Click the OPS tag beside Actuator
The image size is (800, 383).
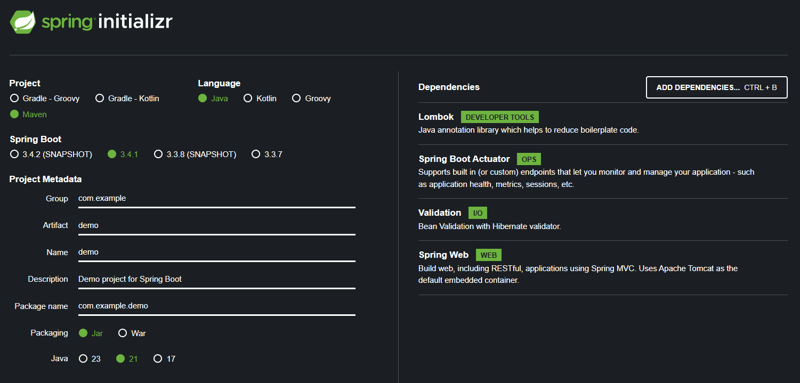click(x=529, y=159)
